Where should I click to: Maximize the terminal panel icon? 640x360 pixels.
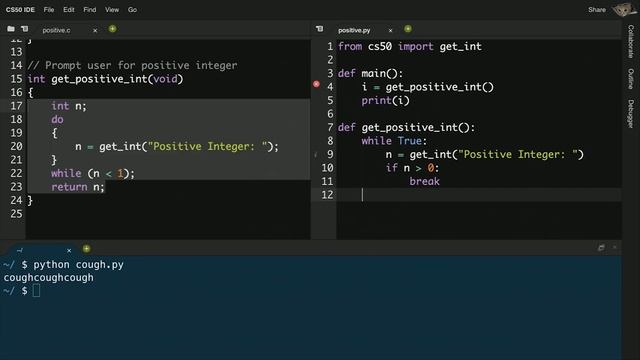tap(601, 247)
